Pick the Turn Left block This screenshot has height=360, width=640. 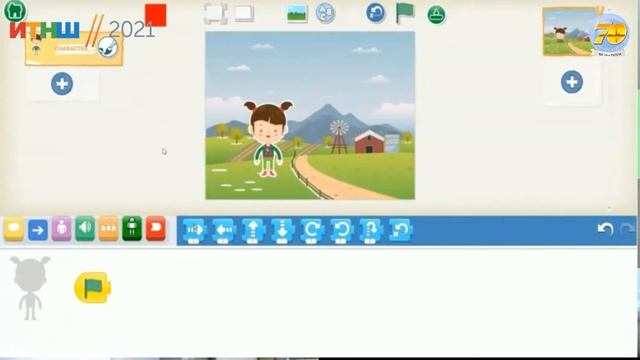pyautogui.click(x=341, y=231)
